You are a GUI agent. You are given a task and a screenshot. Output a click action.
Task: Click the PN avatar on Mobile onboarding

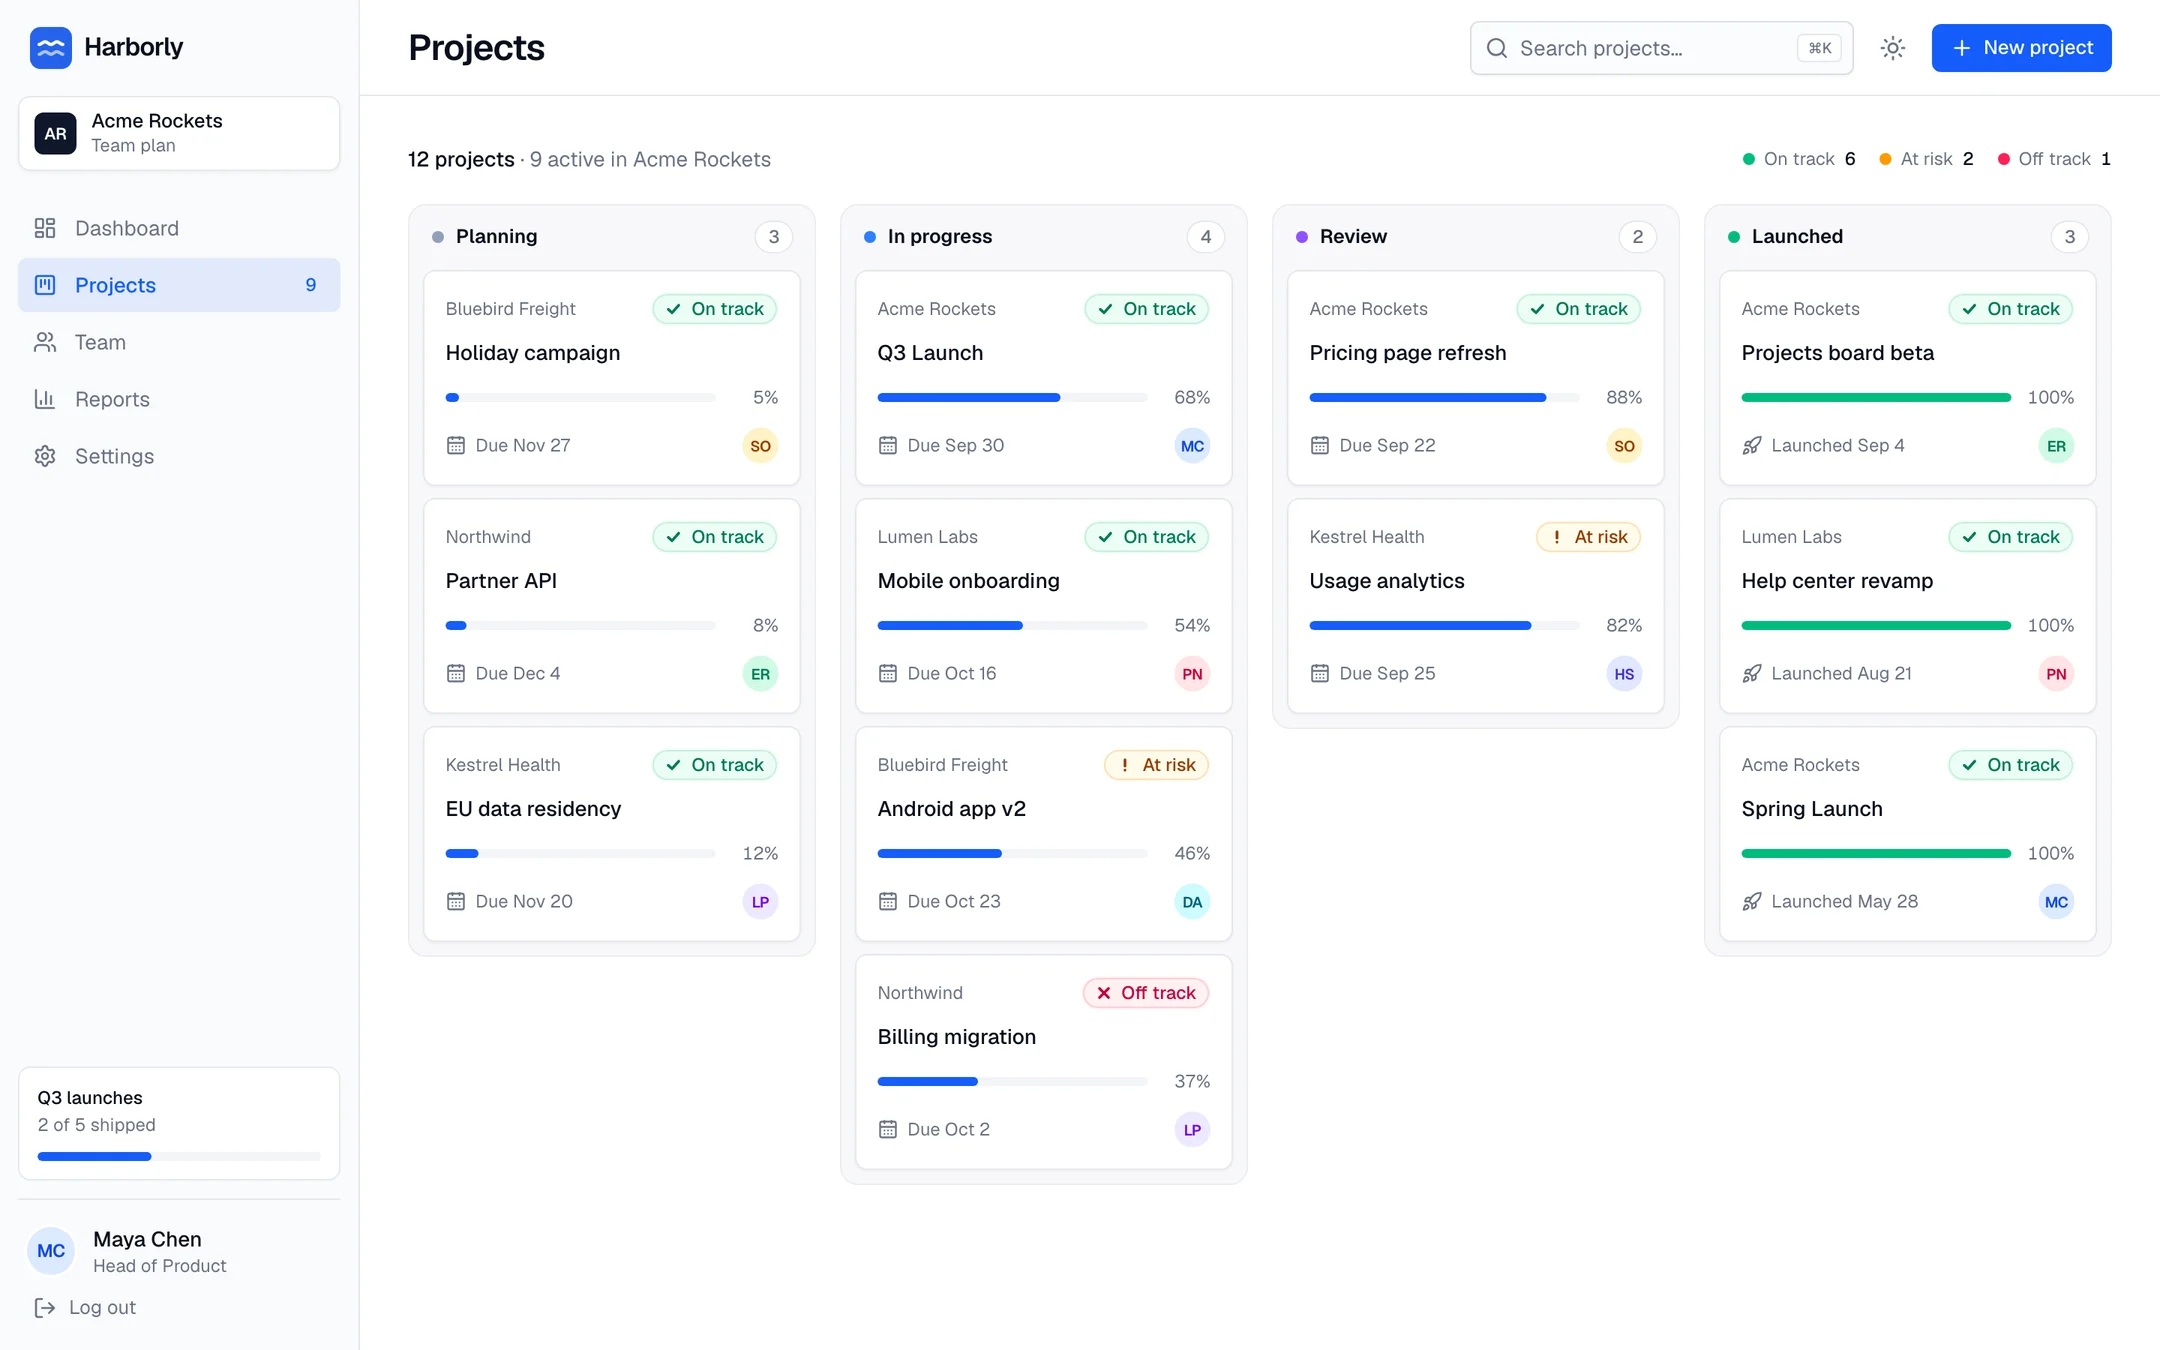(1192, 674)
